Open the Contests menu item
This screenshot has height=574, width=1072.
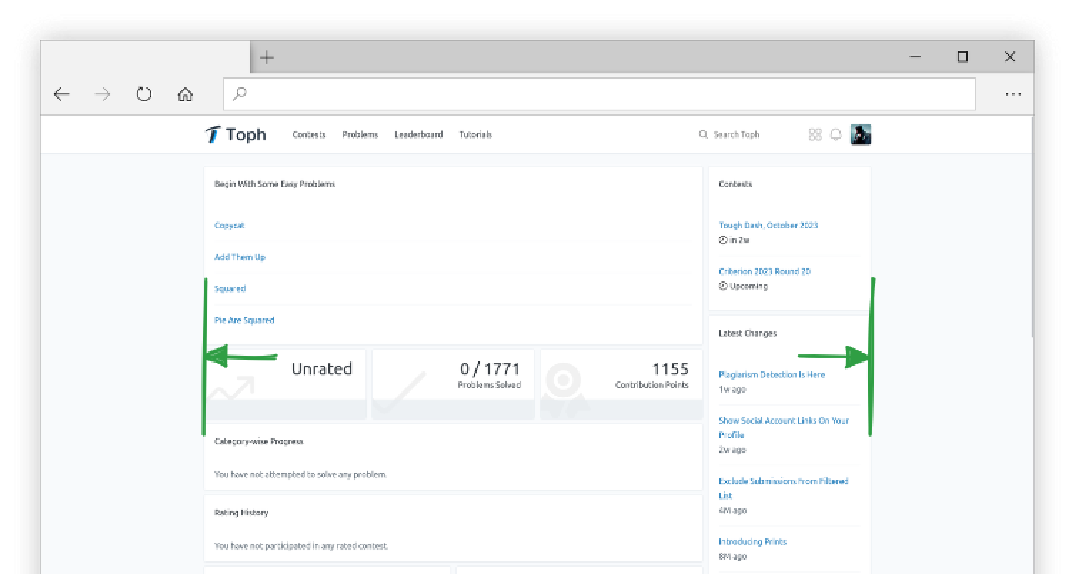(x=309, y=135)
